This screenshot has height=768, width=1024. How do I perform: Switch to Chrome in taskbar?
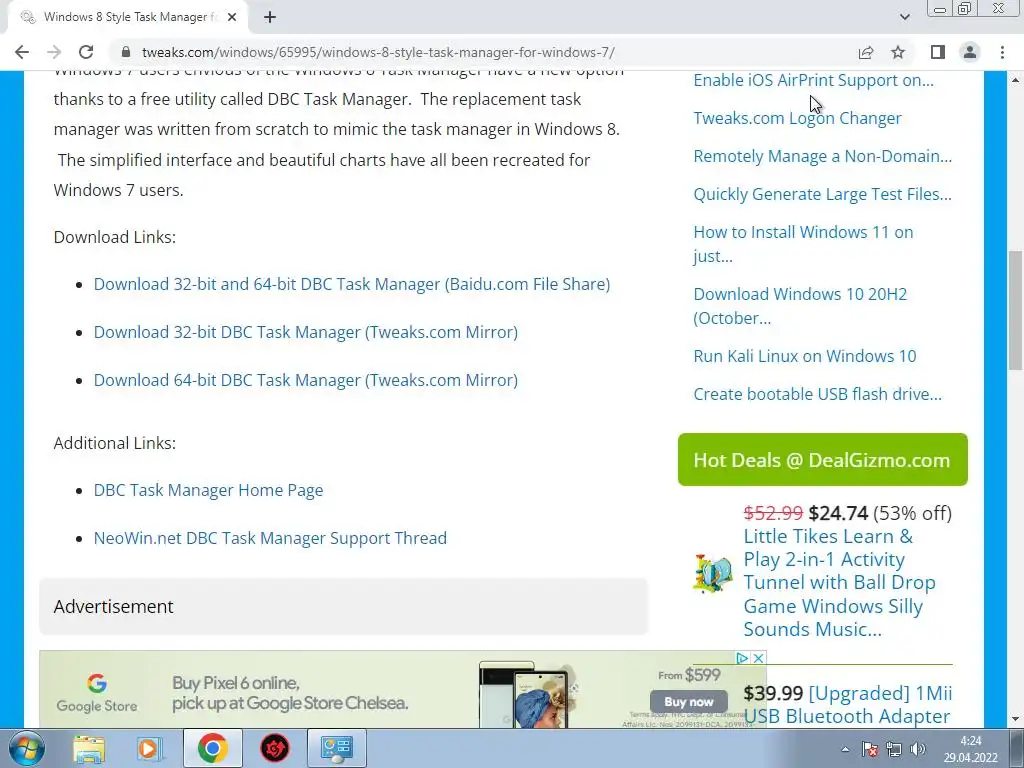click(x=213, y=748)
